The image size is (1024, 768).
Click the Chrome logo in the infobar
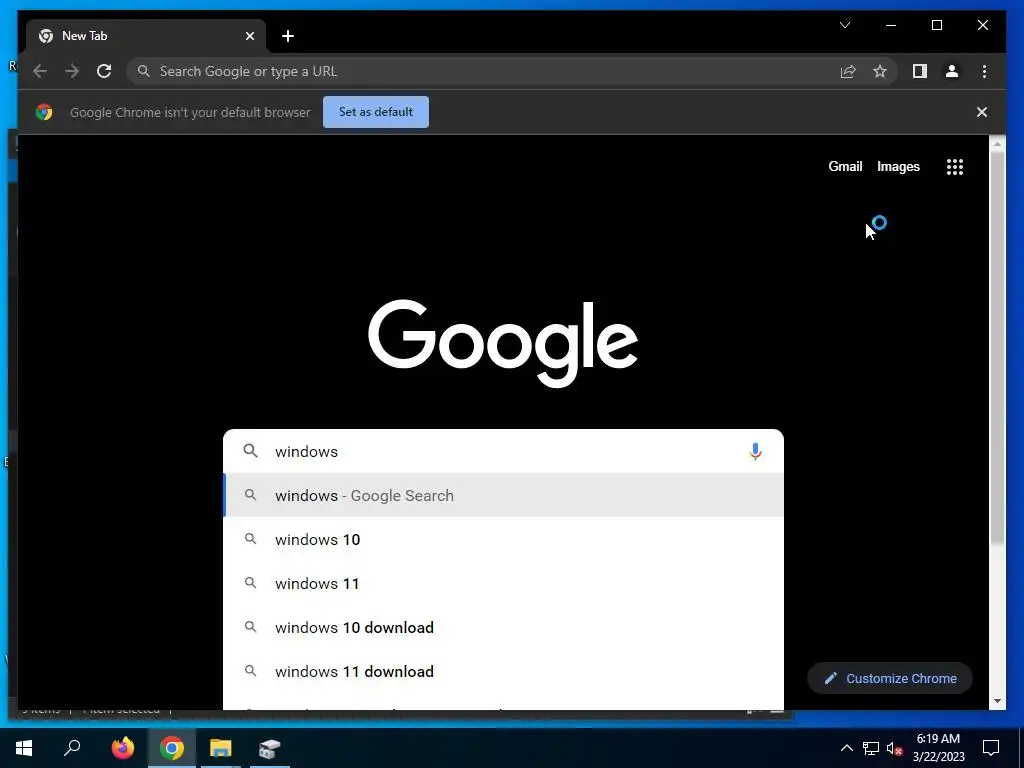coord(44,112)
